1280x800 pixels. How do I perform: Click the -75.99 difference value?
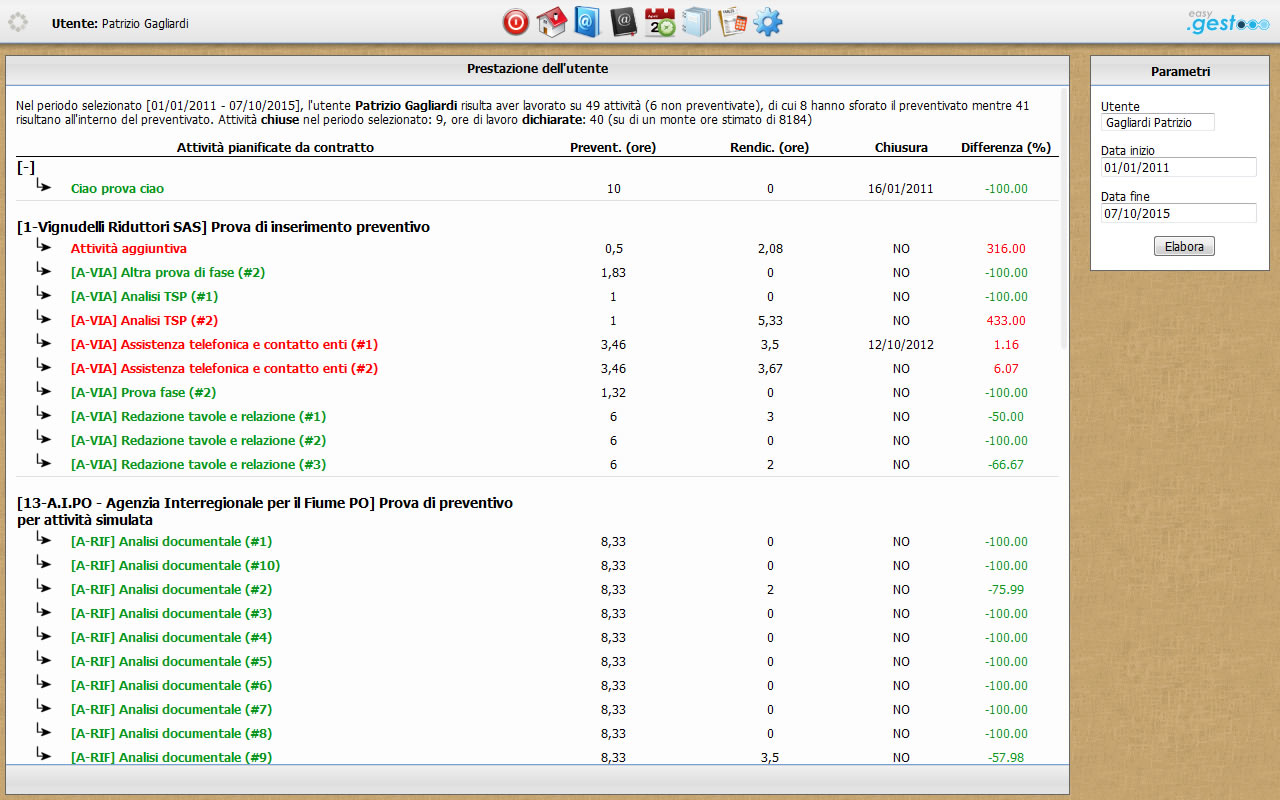1006,589
